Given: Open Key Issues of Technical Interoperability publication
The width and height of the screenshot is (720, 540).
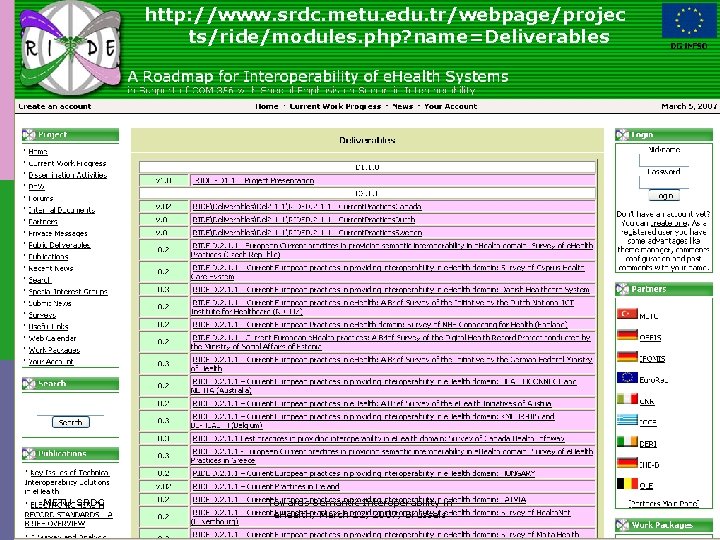Looking at the screenshot, I should (x=67, y=482).
